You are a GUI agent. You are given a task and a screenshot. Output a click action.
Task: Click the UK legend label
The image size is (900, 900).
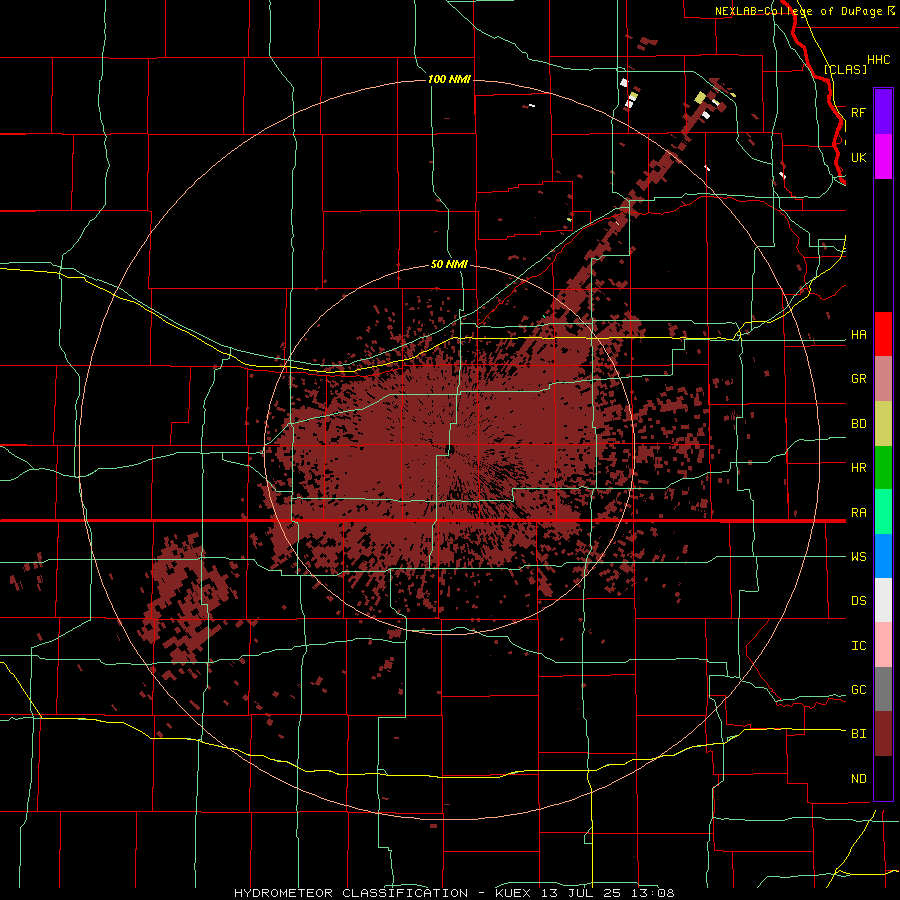point(859,157)
